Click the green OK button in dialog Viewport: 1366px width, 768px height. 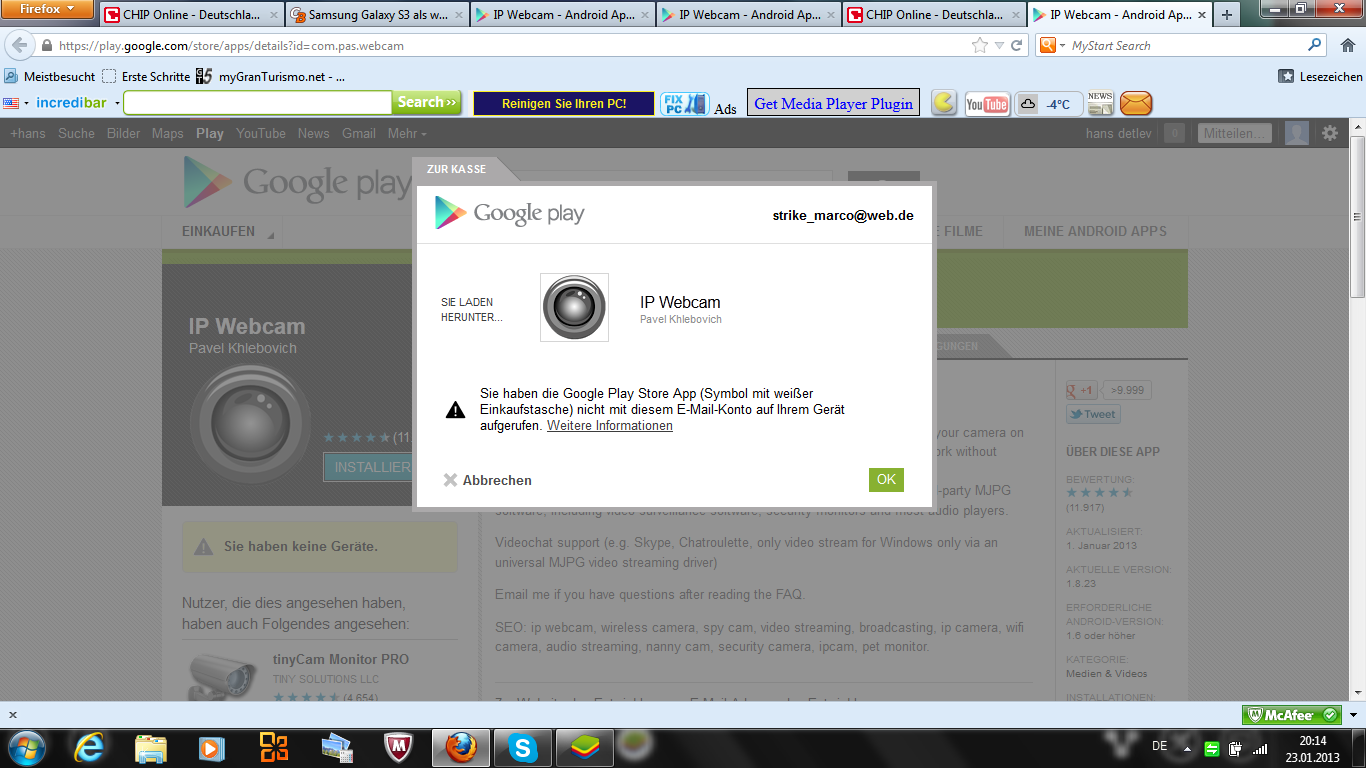tap(886, 479)
